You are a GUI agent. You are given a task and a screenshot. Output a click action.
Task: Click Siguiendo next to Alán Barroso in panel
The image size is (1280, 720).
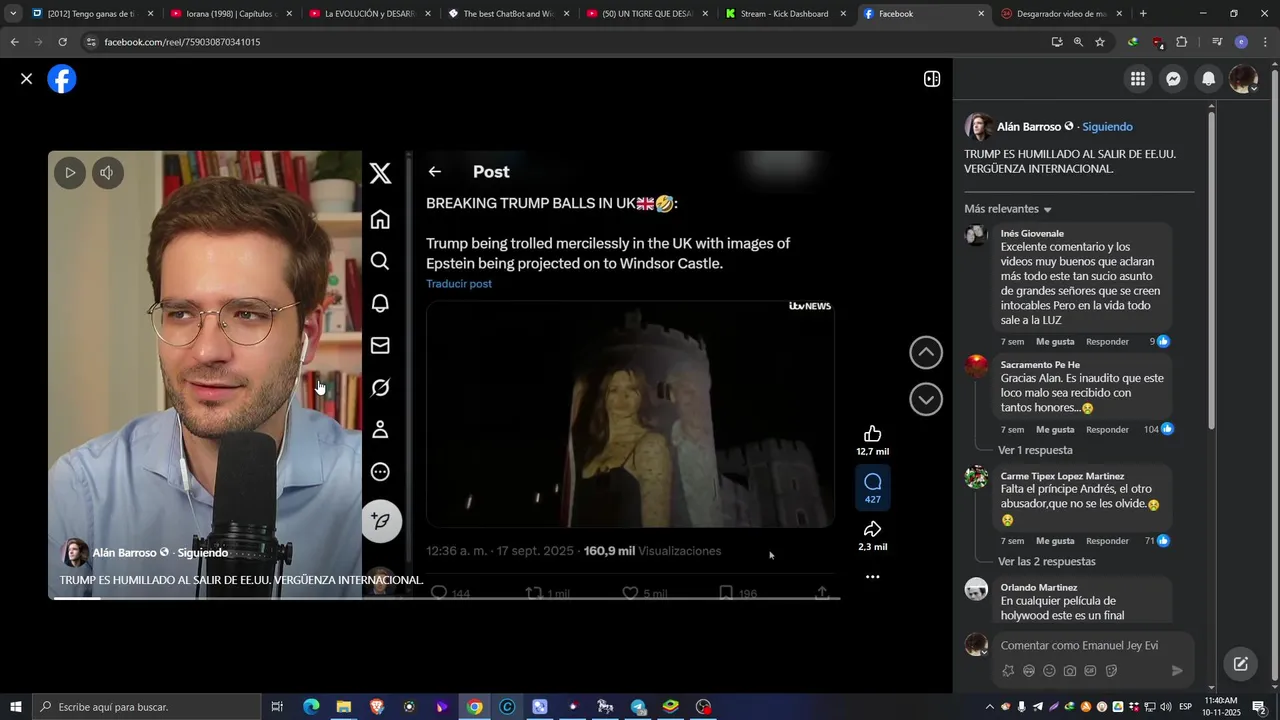[x=1107, y=127]
